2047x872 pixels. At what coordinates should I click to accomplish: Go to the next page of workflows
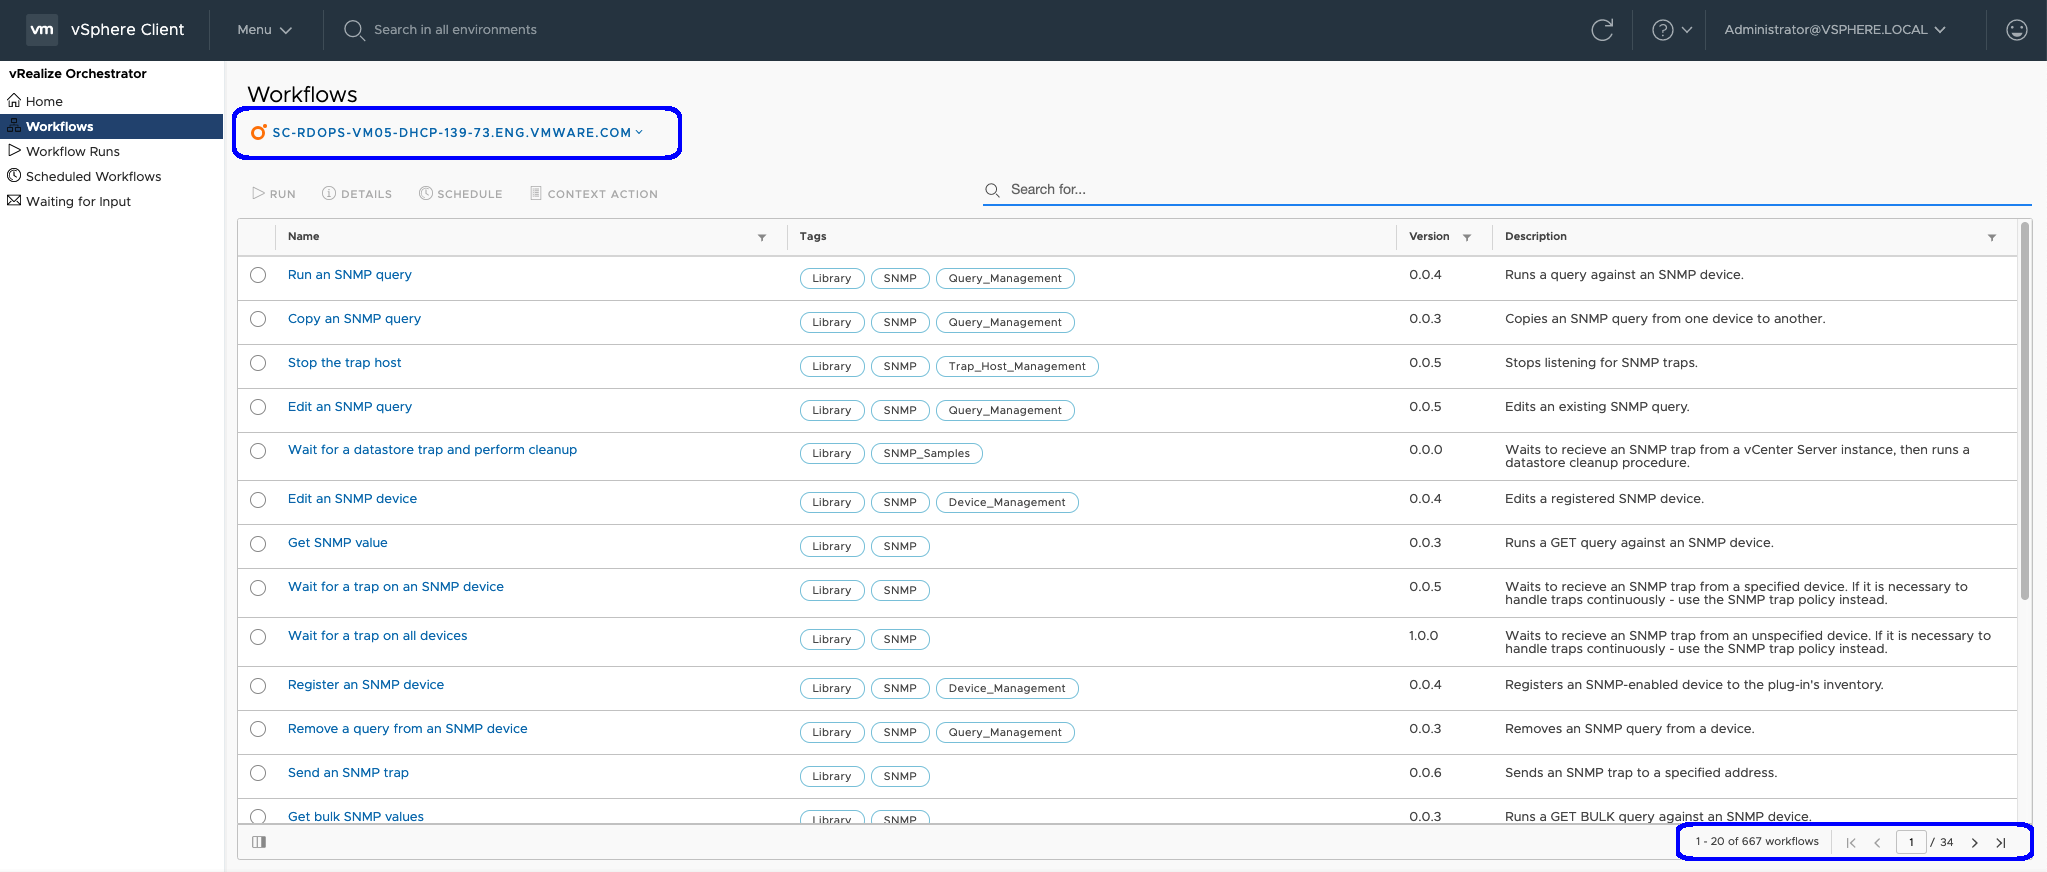1975,842
